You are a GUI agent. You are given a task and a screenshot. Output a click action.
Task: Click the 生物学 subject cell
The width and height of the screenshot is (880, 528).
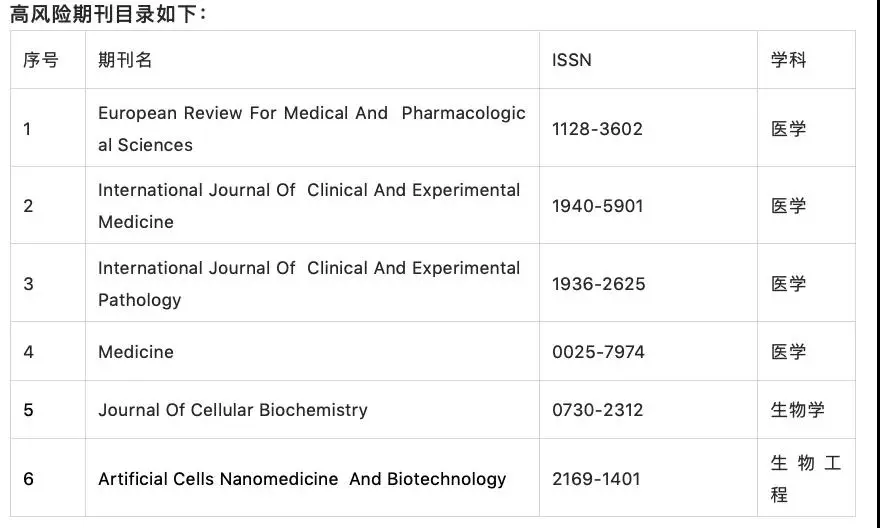pos(797,410)
